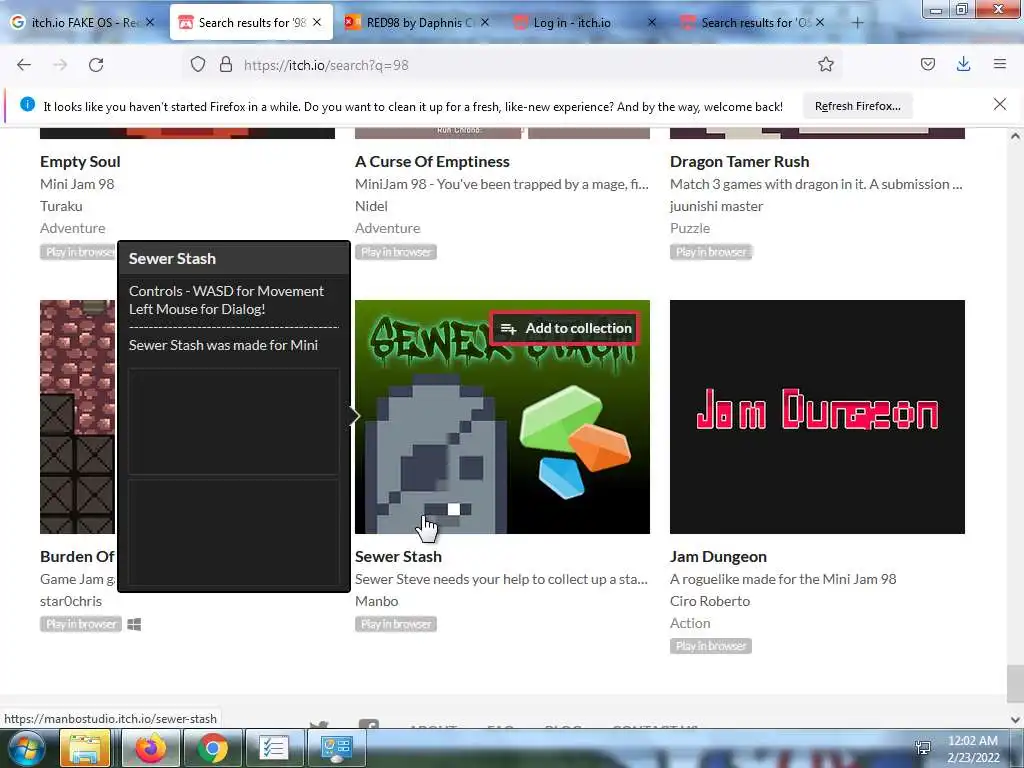This screenshot has width=1024, height=768.
Task: Click Play in browser tag under Jam Dungeon
Action: [x=711, y=647]
